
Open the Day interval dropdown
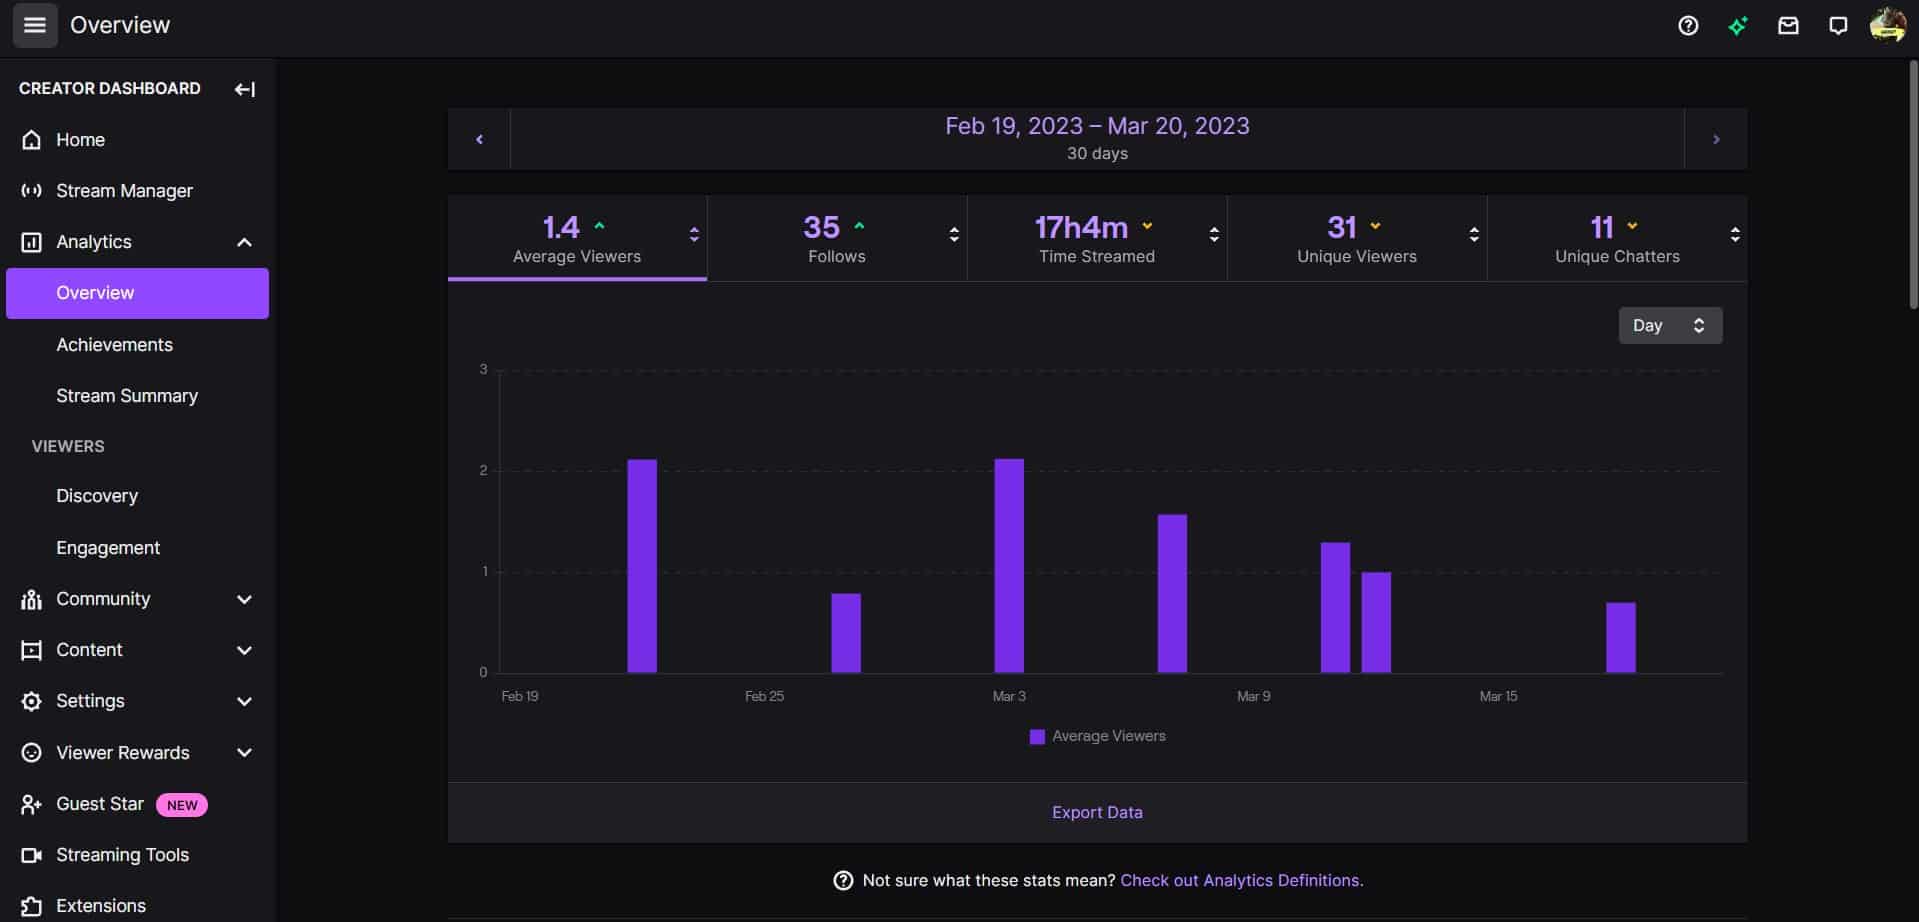point(1669,325)
